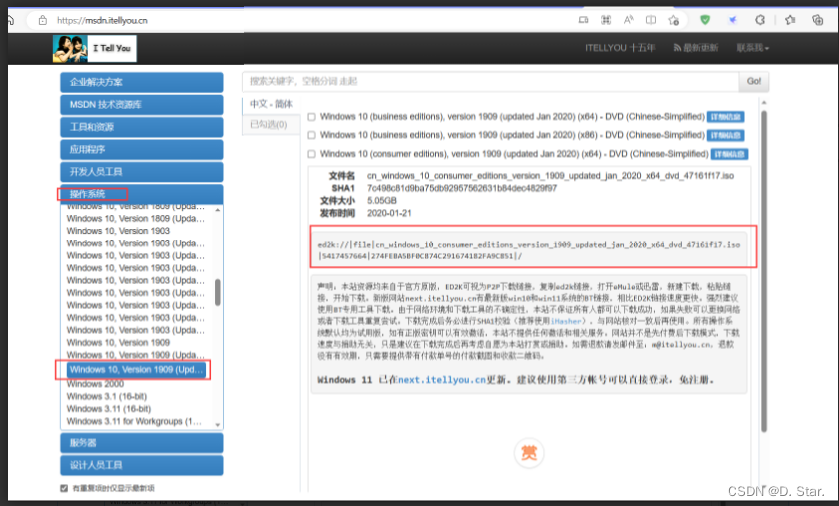Screen dimensions: 839x506
Task: Click the blue bird extension icon
Action: tap(733, 20)
